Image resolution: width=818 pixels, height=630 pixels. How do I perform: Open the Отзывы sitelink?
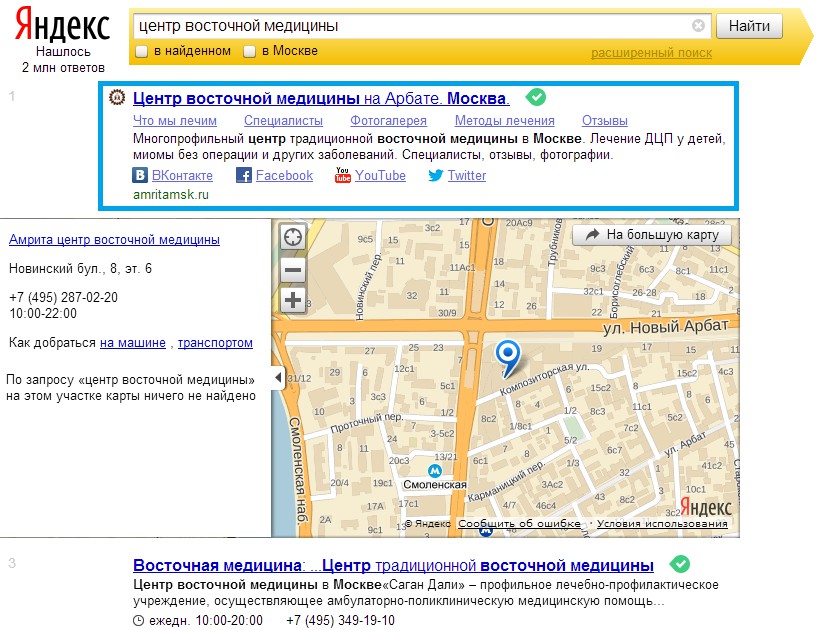[605, 120]
